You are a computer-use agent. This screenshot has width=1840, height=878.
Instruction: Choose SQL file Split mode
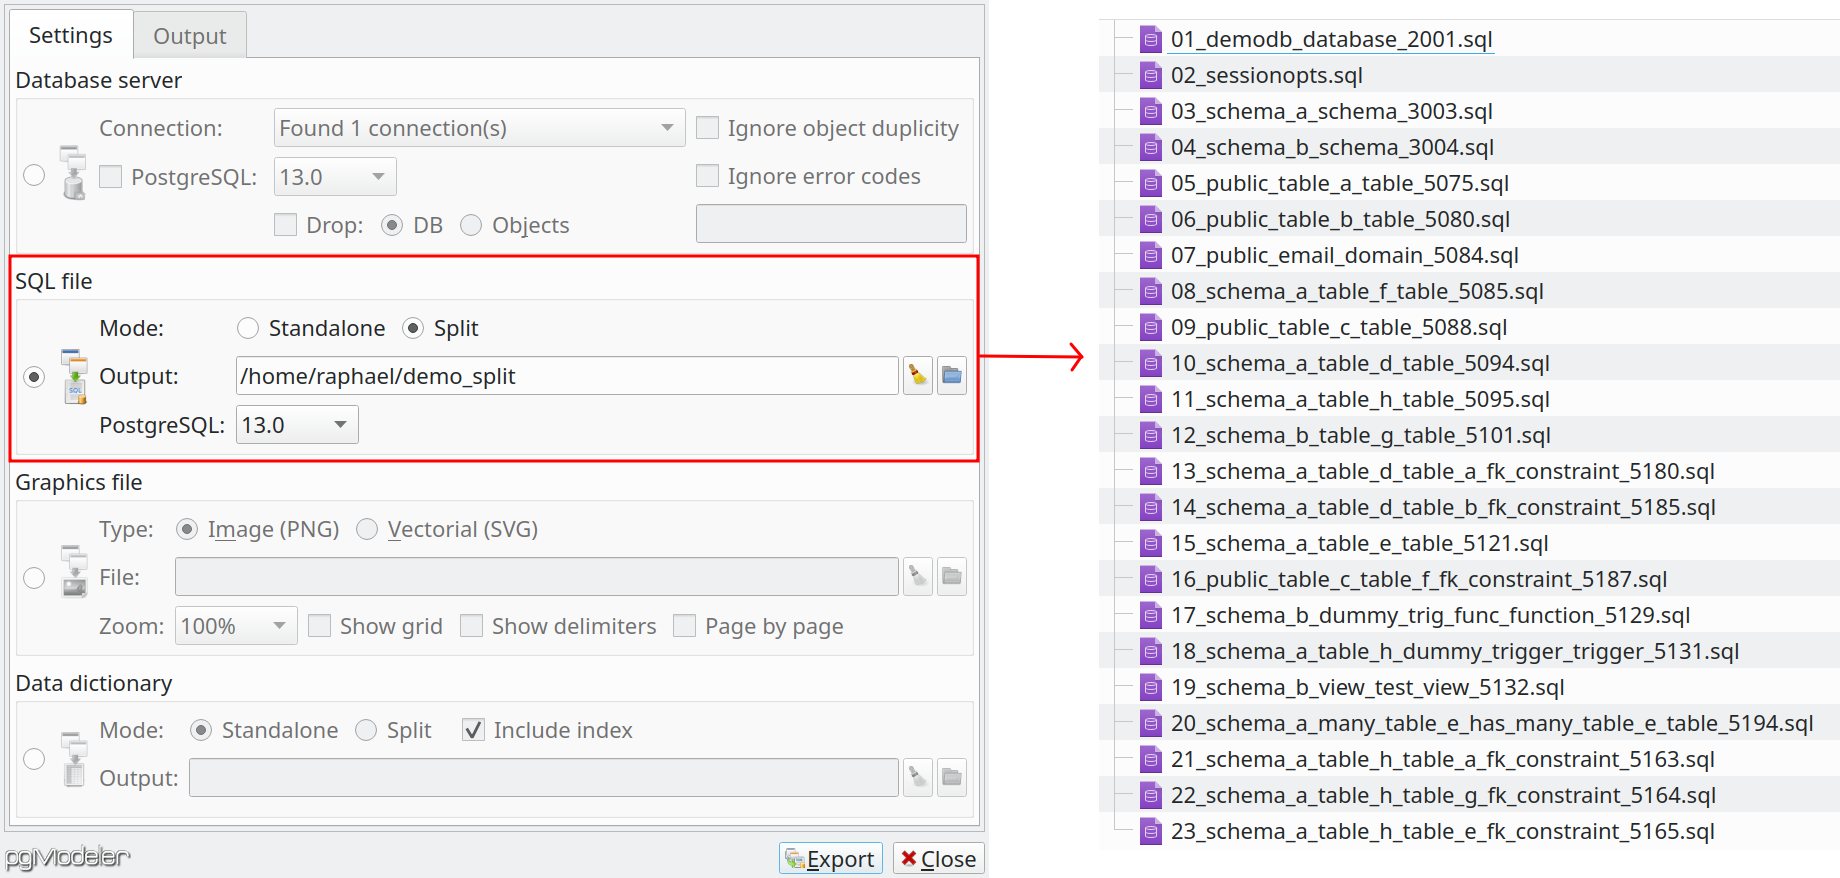point(413,328)
